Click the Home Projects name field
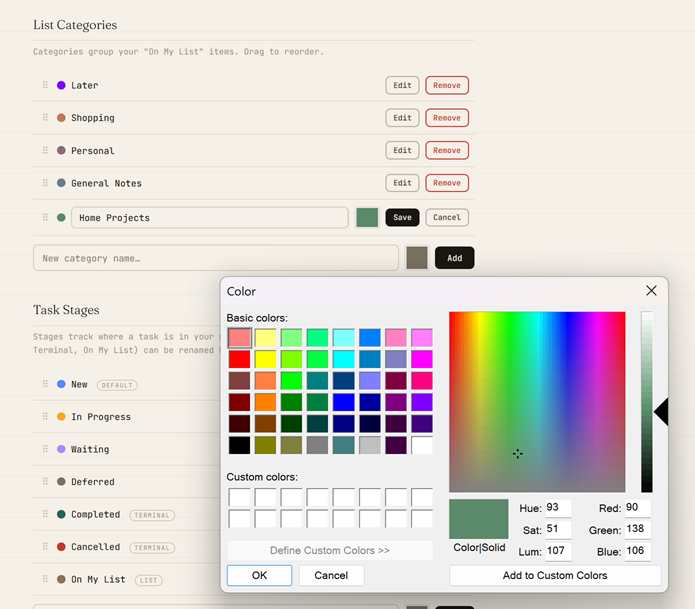The height and width of the screenshot is (609, 695). tap(210, 218)
